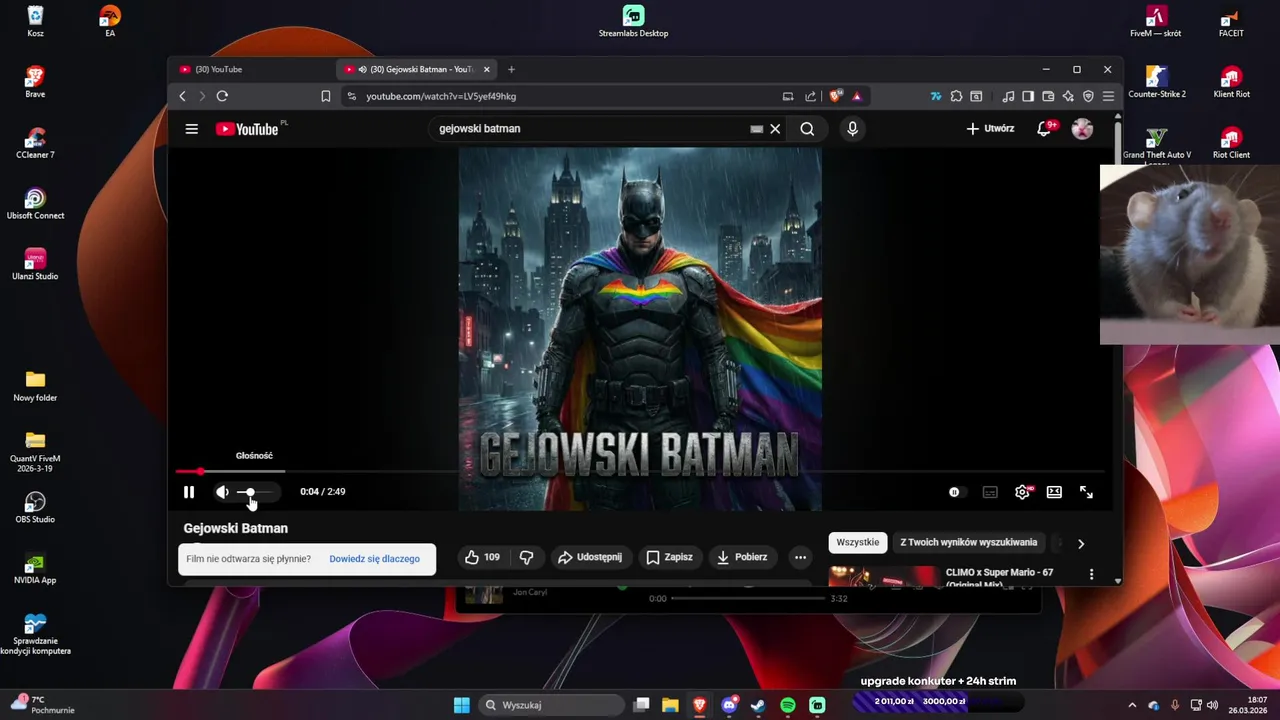Open Steam from the taskbar
This screenshot has width=1280, height=720.
pos(758,705)
